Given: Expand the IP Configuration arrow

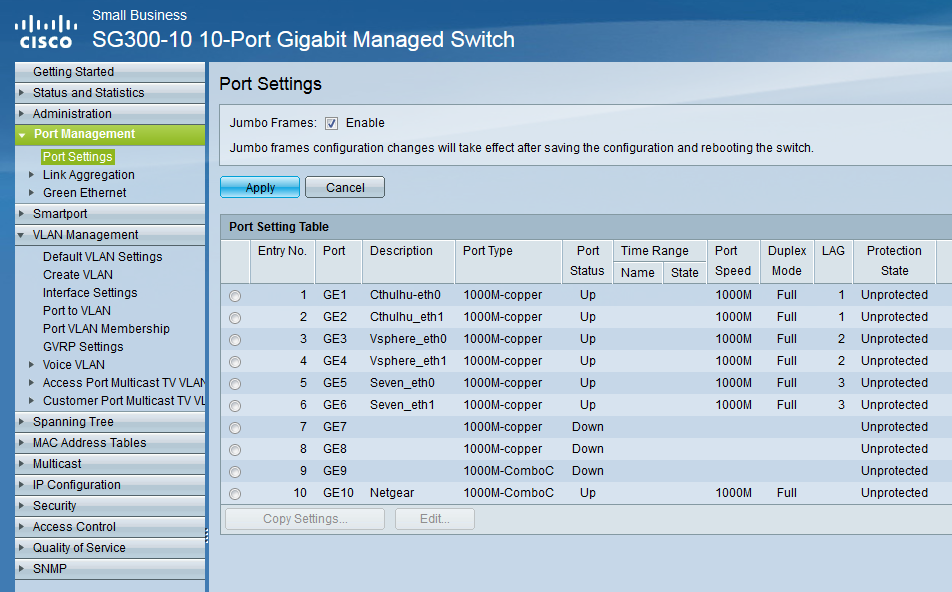Looking at the screenshot, I should pos(22,485).
